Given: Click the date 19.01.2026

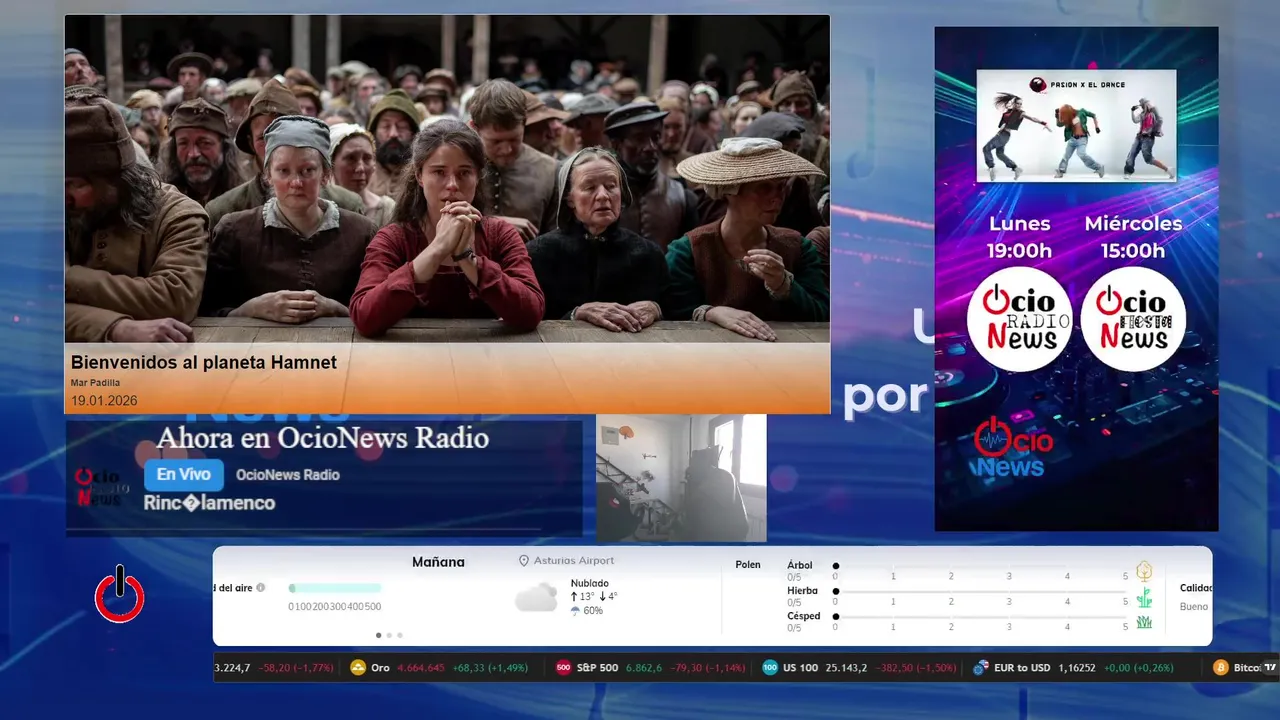Looking at the screenshot, I should pos(104,401).
